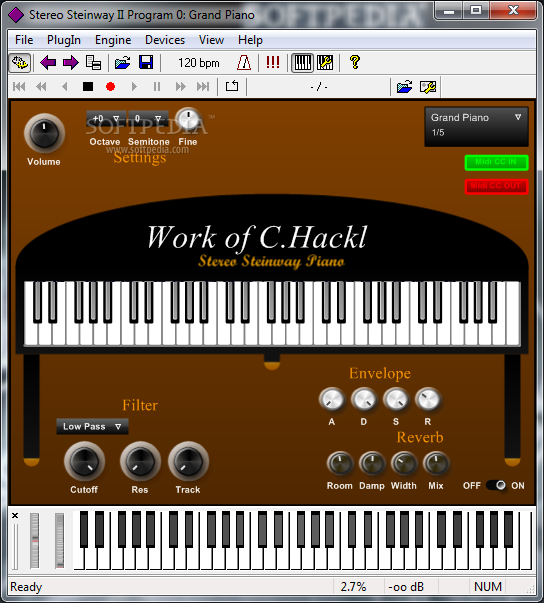Click the envelope A (attack) knob
Viewport: 544px width, 603px height.
[x=332, y=400]
